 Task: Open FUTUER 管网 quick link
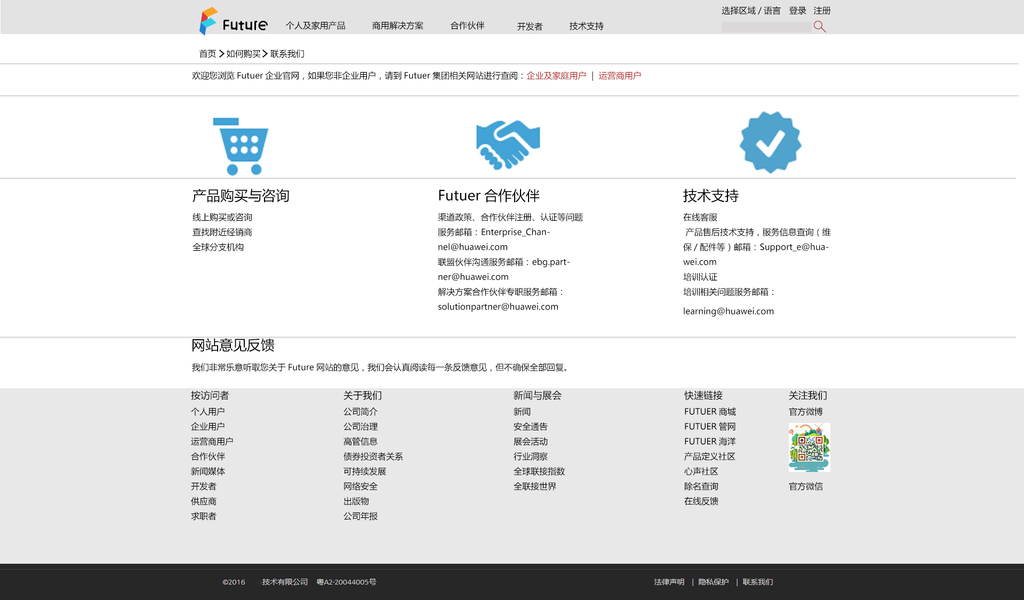[710, 426]
